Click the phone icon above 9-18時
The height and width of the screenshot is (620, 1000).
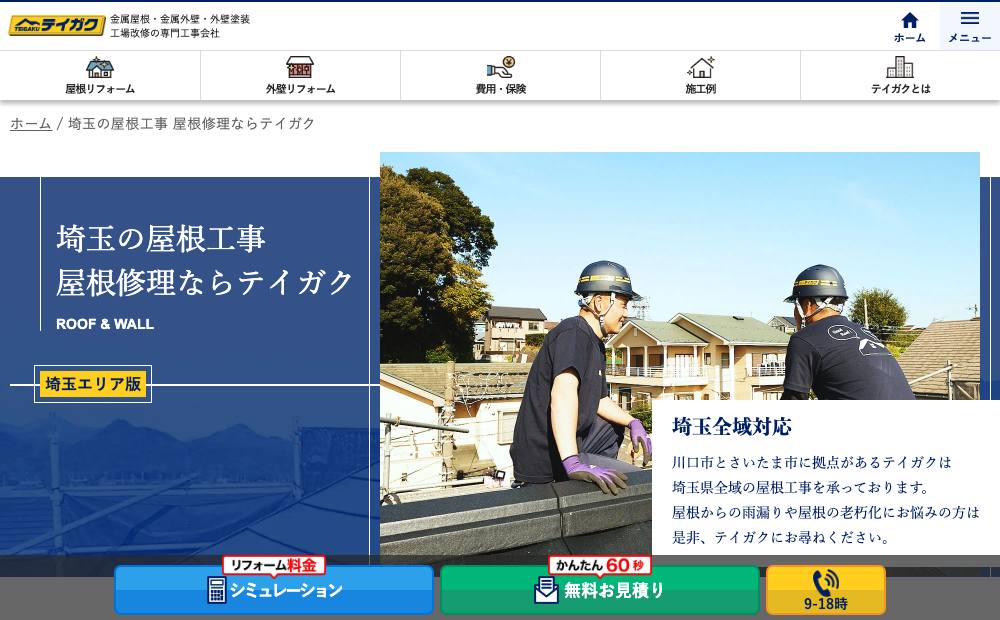click(x=826, y=582)
